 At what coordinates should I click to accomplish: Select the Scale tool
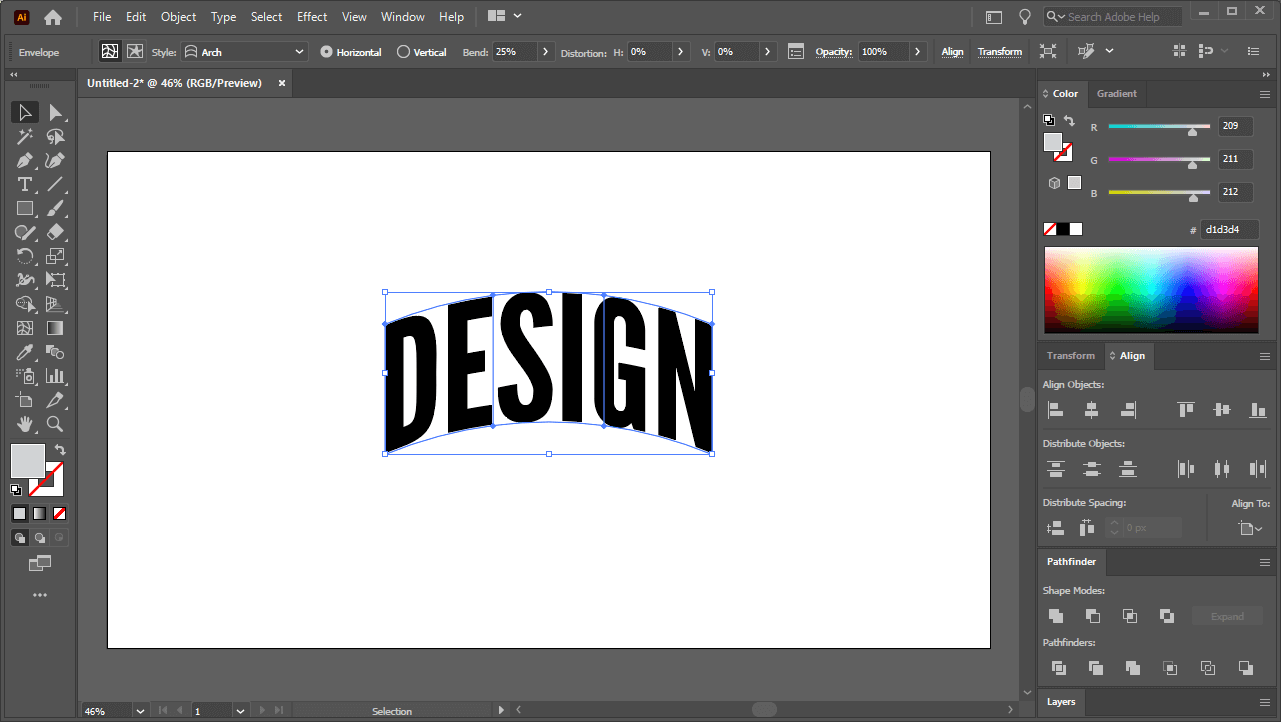[x=56, y=256]
